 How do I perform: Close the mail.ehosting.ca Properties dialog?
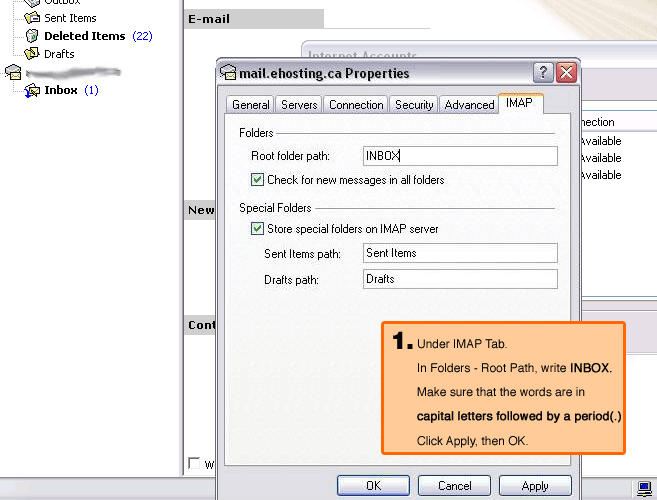[566, 73]
